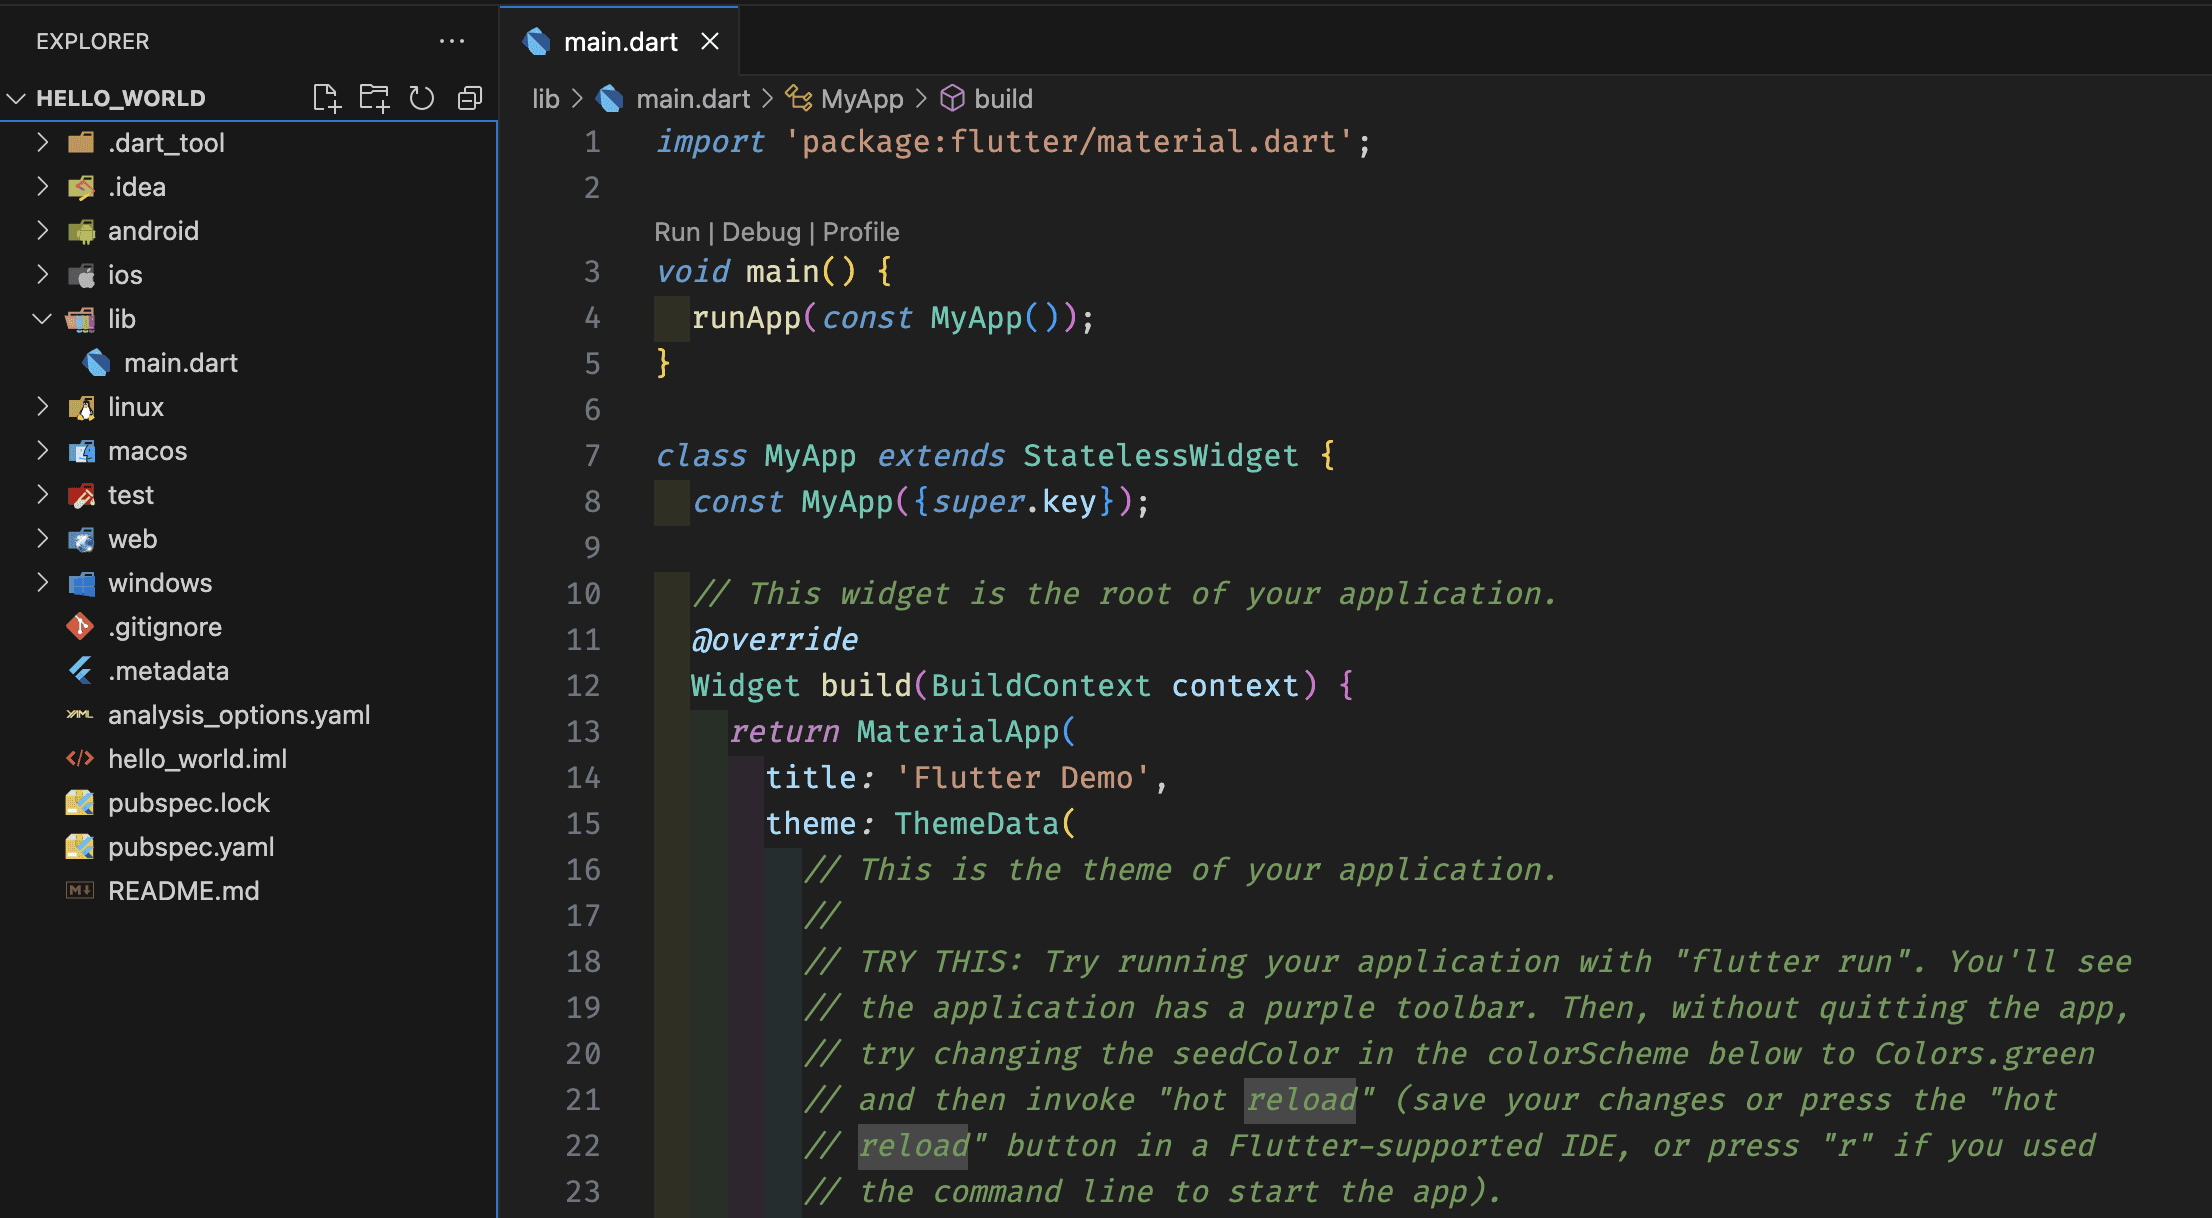Expand the android folder
Viewport: 2212px width, 1218px height.
click(x=42, y=231)
